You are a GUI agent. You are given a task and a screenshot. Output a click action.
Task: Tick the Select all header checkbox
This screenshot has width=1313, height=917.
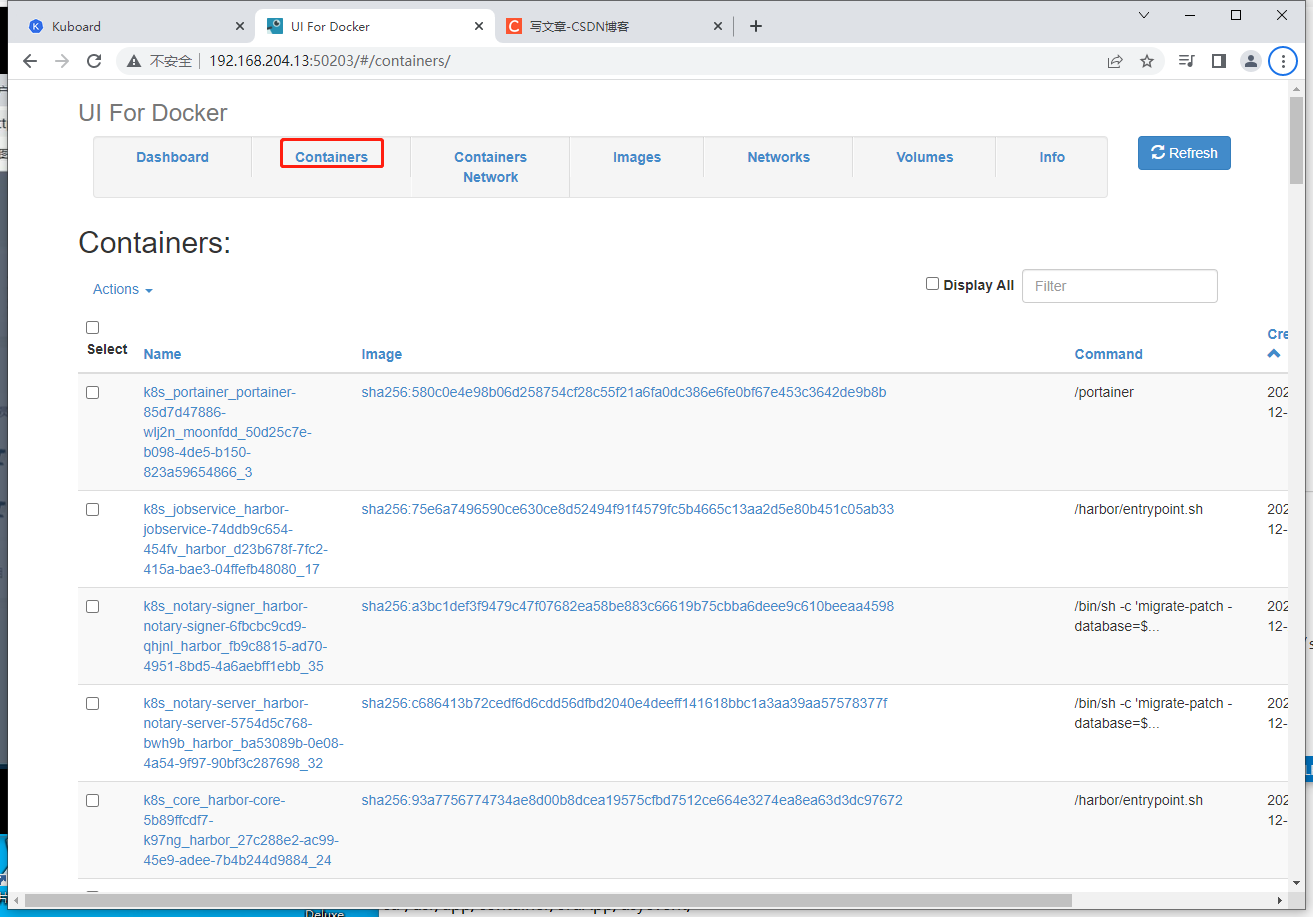click(93, 327)
